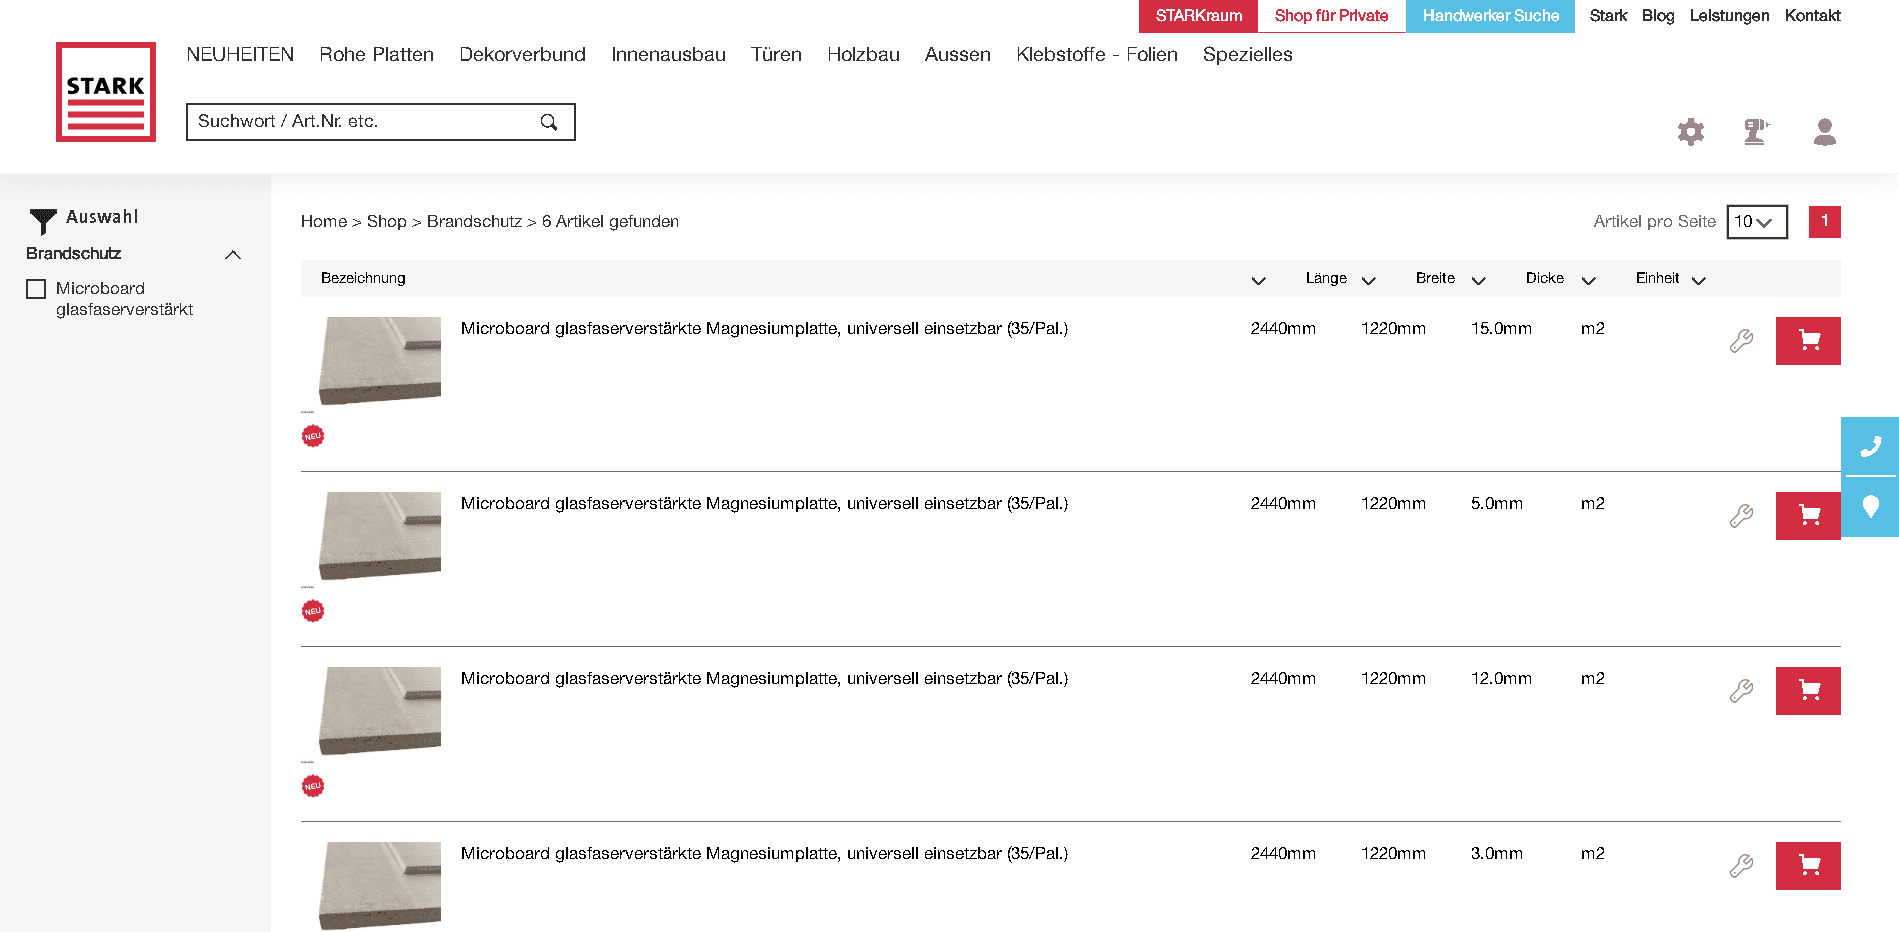Image resolution: width=1899 pixels, height=932 pixels.
Task: Collapse the Brandschutz filter section
Action: pos(233,255)
